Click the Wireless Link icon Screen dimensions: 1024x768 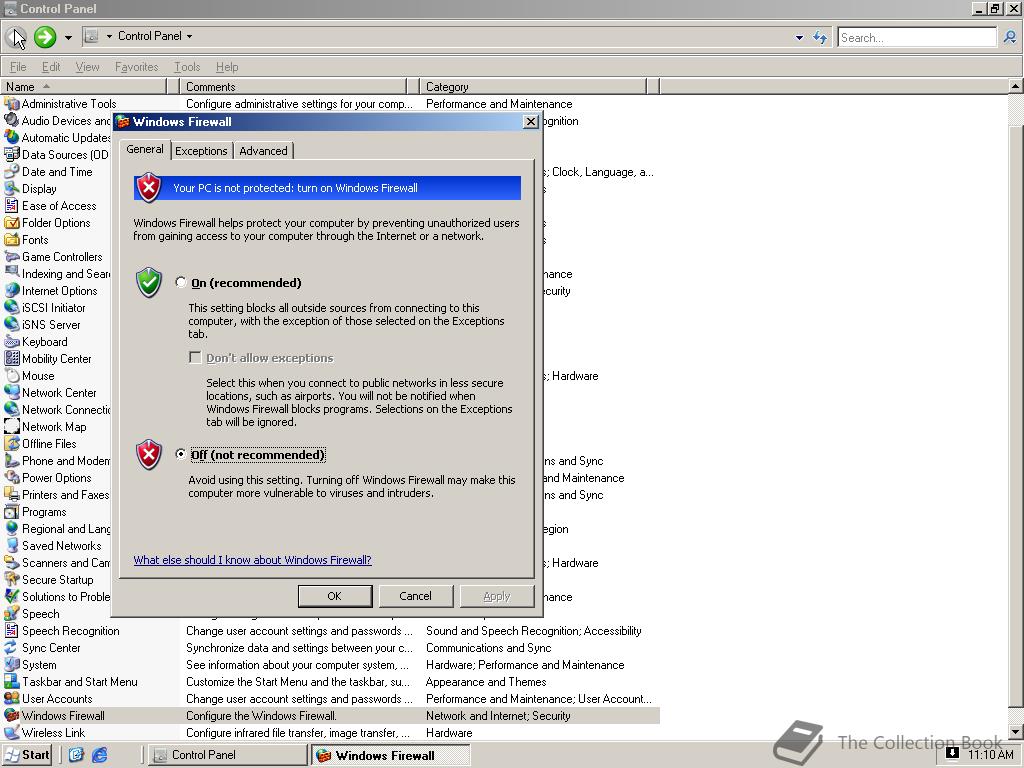coord(12,732)
